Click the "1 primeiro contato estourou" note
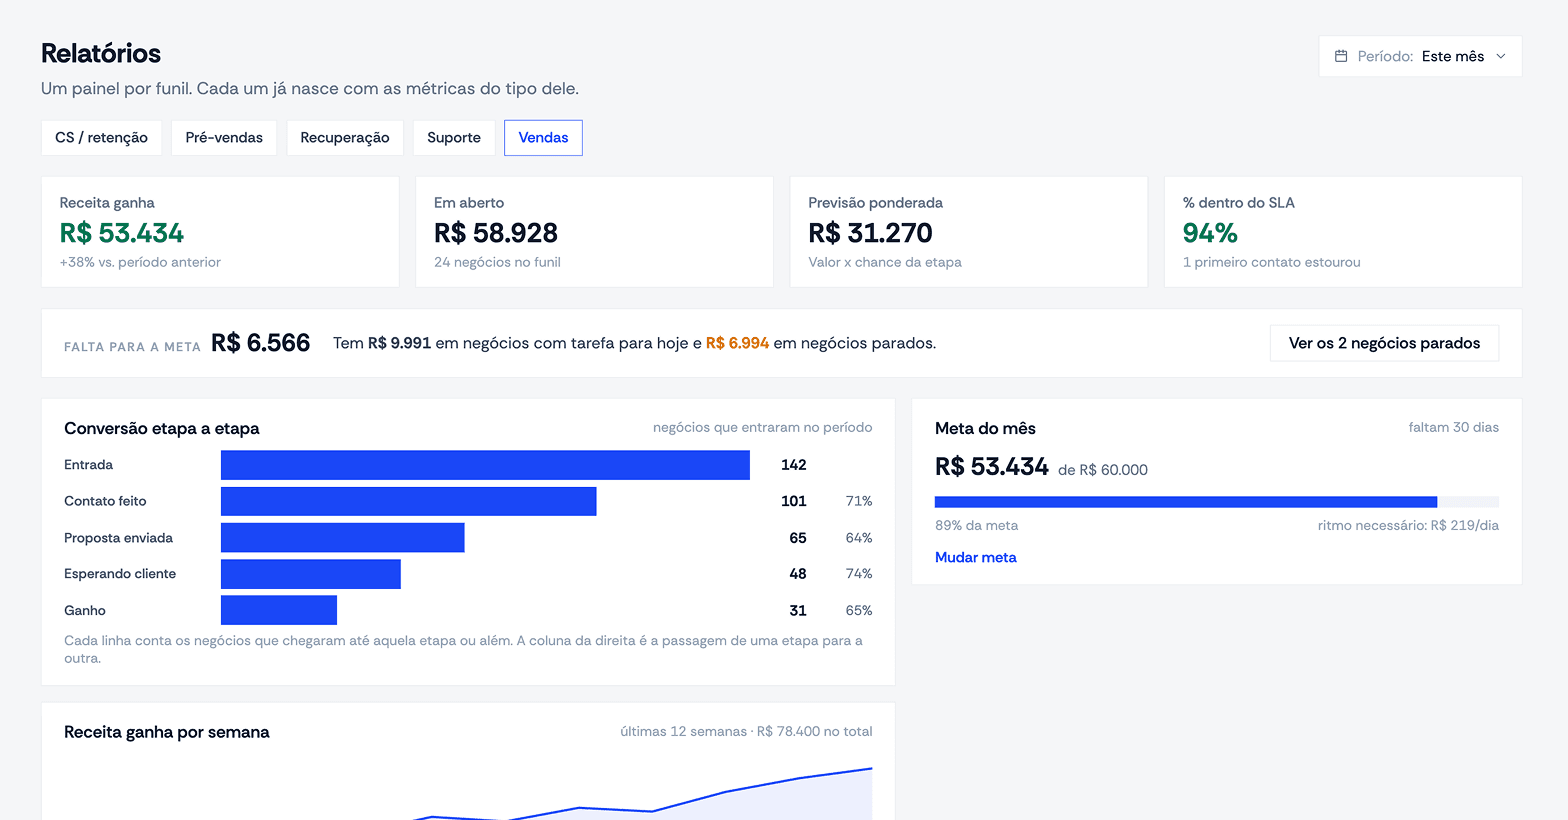The width and height of the screenshot is (1568, 820). pos(1271,262)
